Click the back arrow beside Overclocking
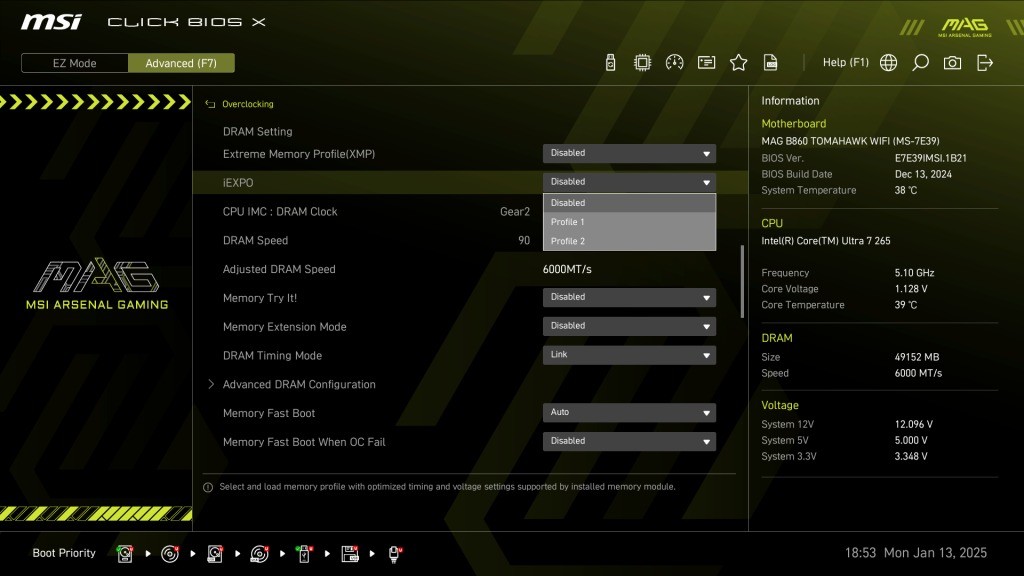The width and height of the screenshot is (1024, 576). pos(210,104)
